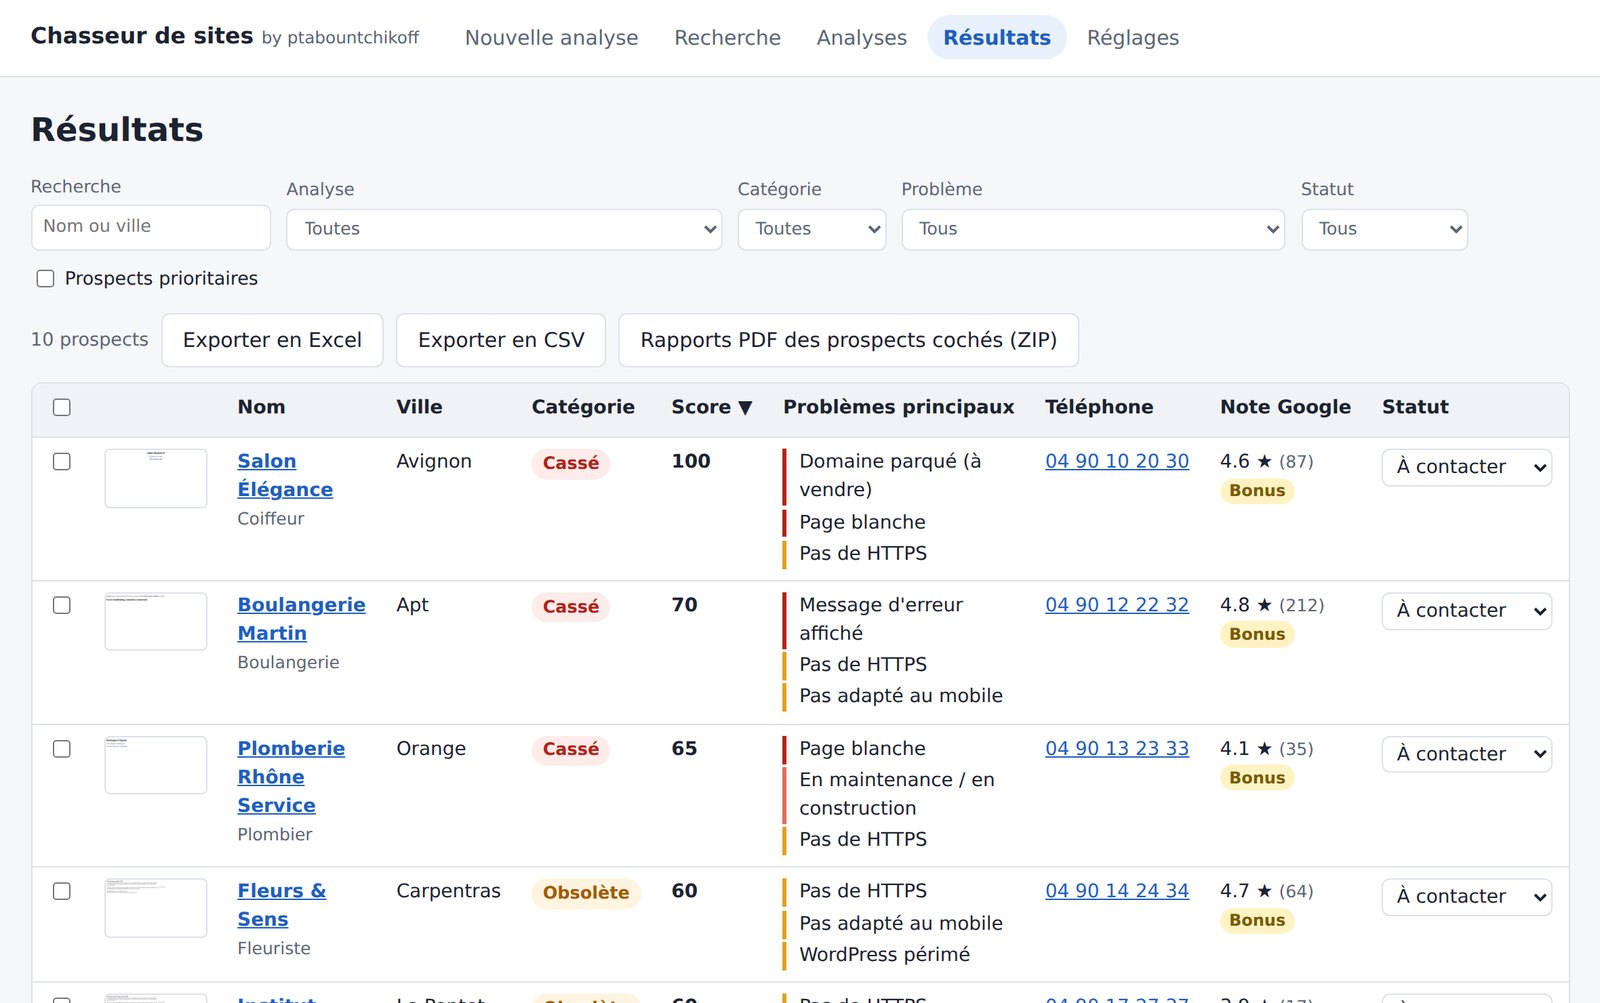Sort the table by the Score column
The height and width of the screenshot is (1003, 1600).
(x=711, y=407)
